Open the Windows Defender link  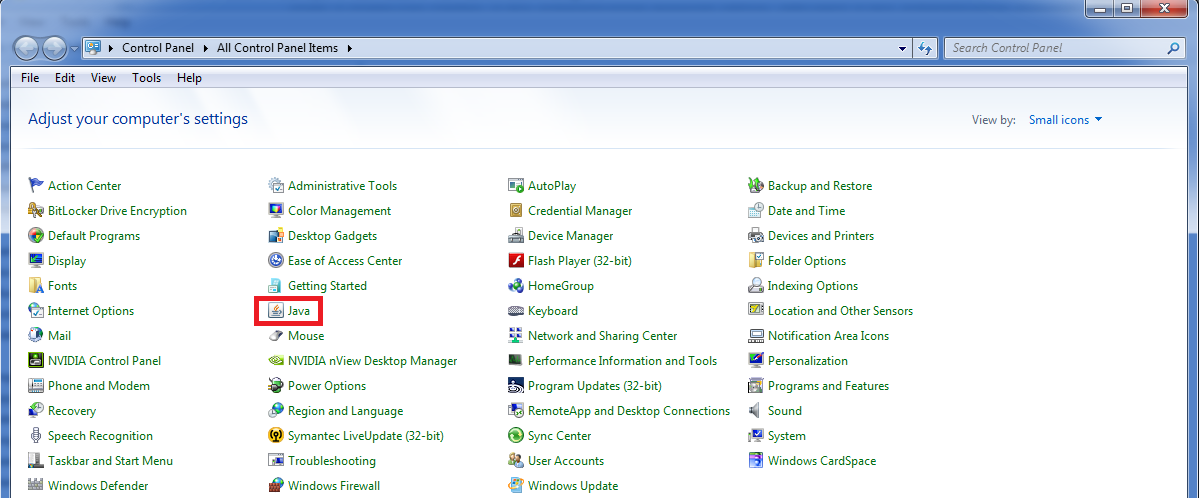point(98,486)
